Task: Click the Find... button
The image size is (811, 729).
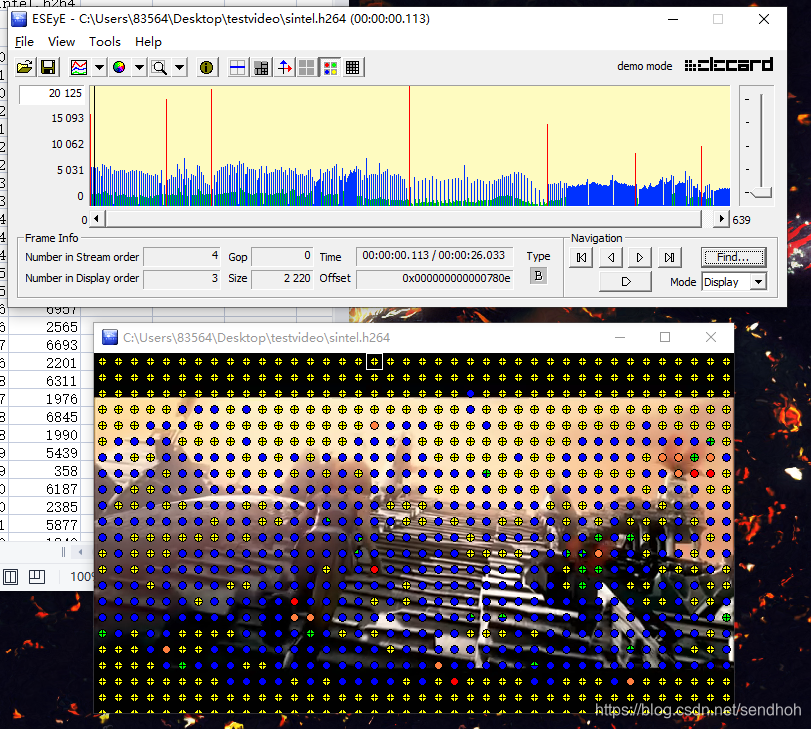Action: click(x=733, y=257)
